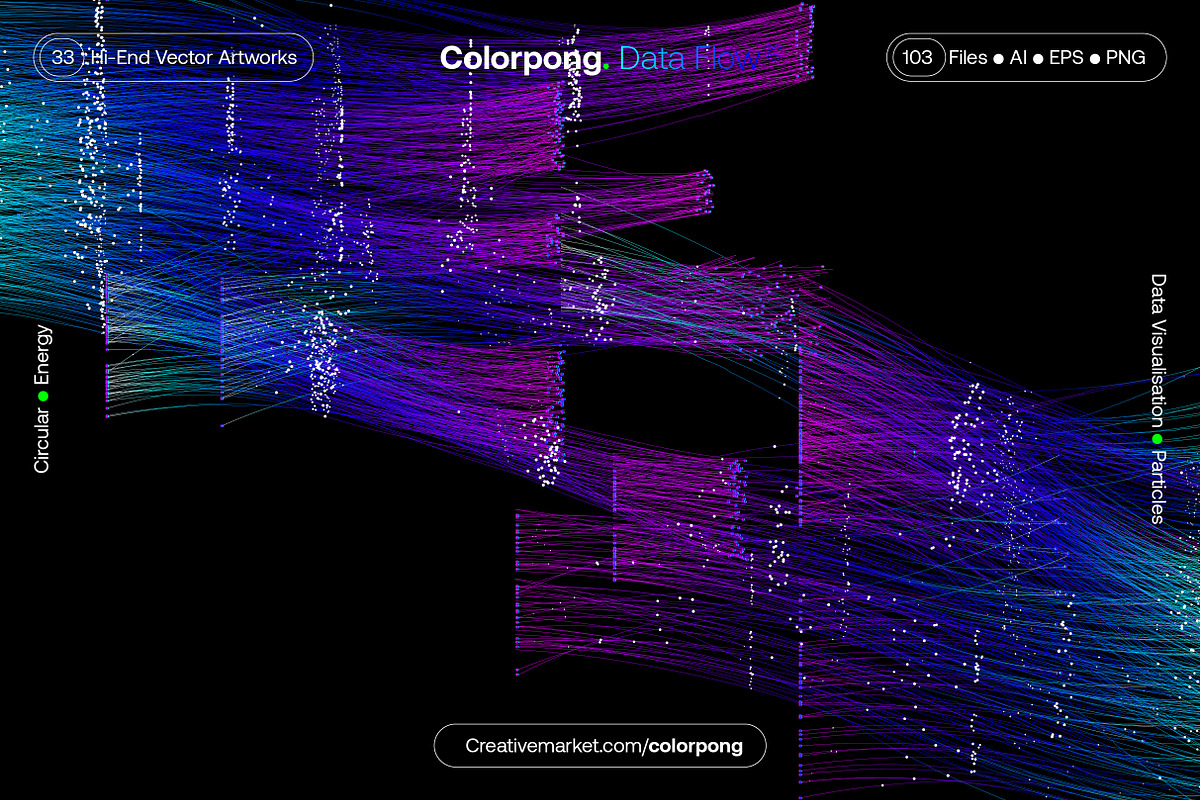Click the green dot beside Particles label

pyautogui.click(x=1155, y=437)
